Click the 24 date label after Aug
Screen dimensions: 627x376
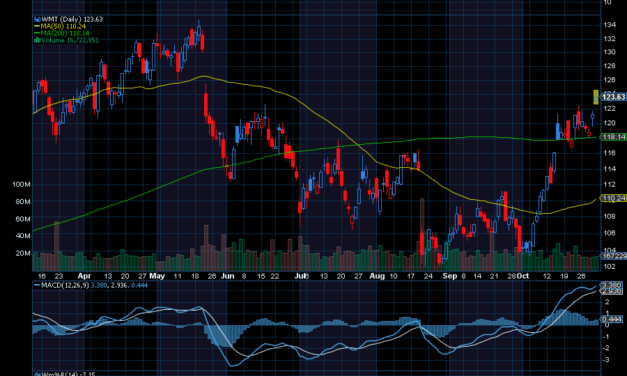428,276
